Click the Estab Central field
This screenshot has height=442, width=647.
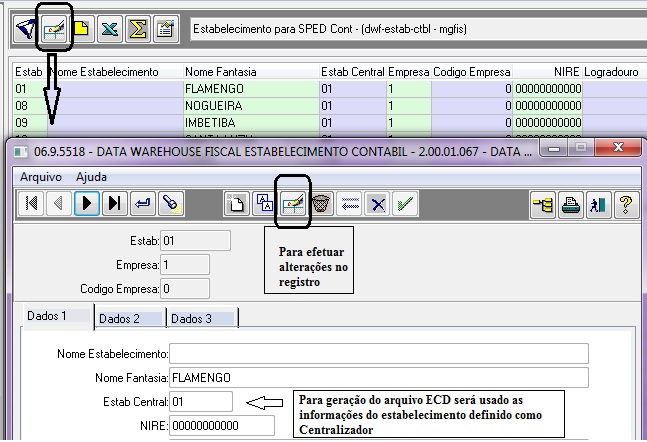point(201,402)
